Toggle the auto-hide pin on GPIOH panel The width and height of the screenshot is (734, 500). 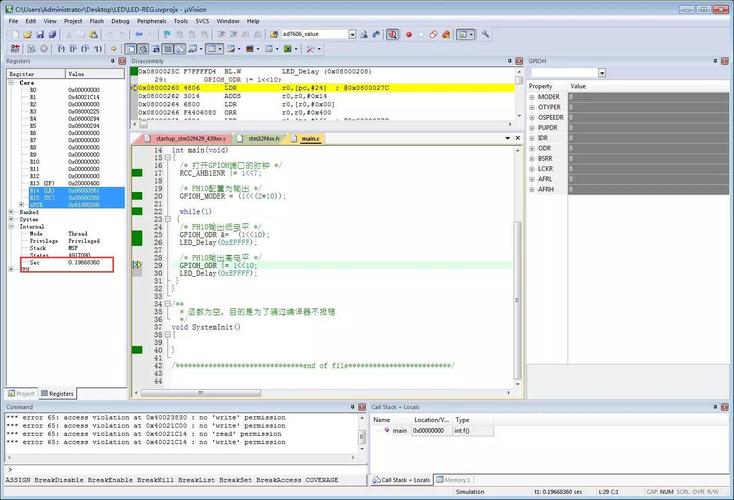point(715,61)
